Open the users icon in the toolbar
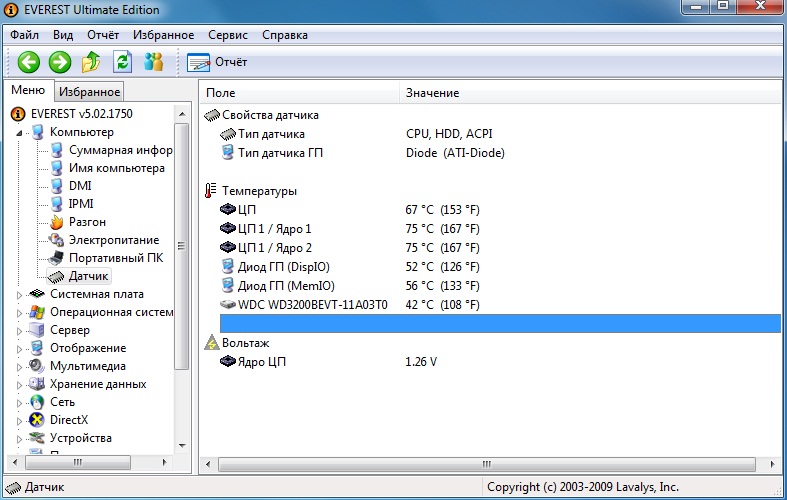The image size is (787, 500). pos(153,62)
